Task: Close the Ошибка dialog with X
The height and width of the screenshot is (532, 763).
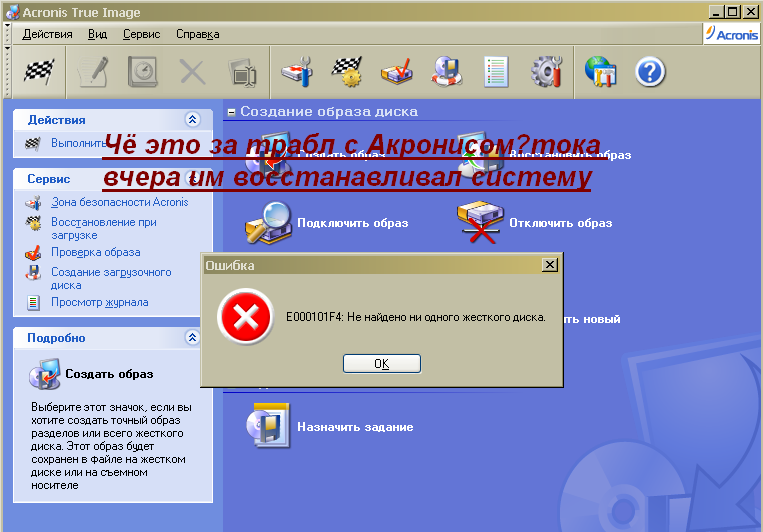Action: 550,265
